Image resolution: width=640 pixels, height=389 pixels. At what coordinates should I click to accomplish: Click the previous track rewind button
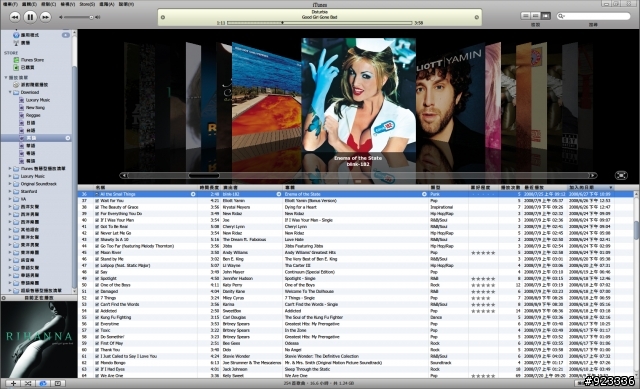click(15, 17)
